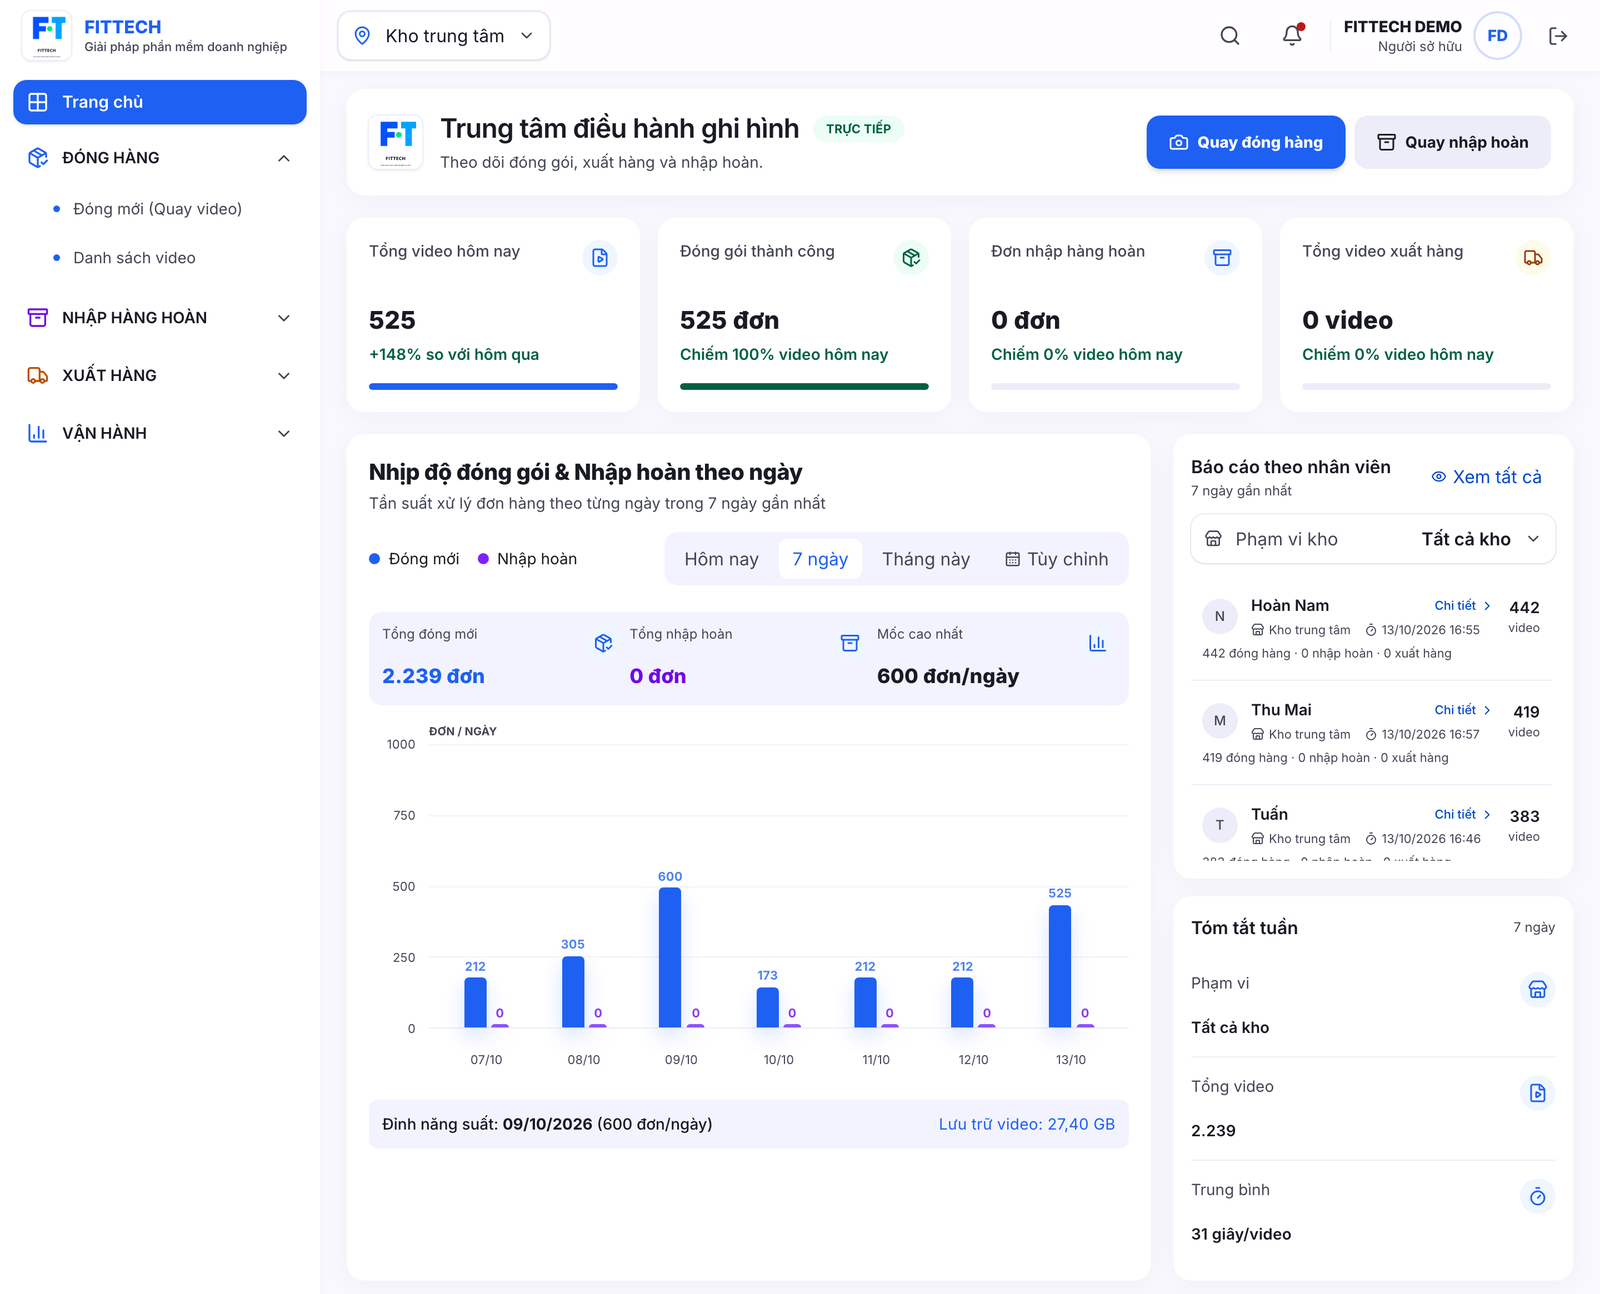The height and width of the screenshot is (1294, 1600).
Task: Open Danh sách video menu item
Action: [x=134, y=258]
